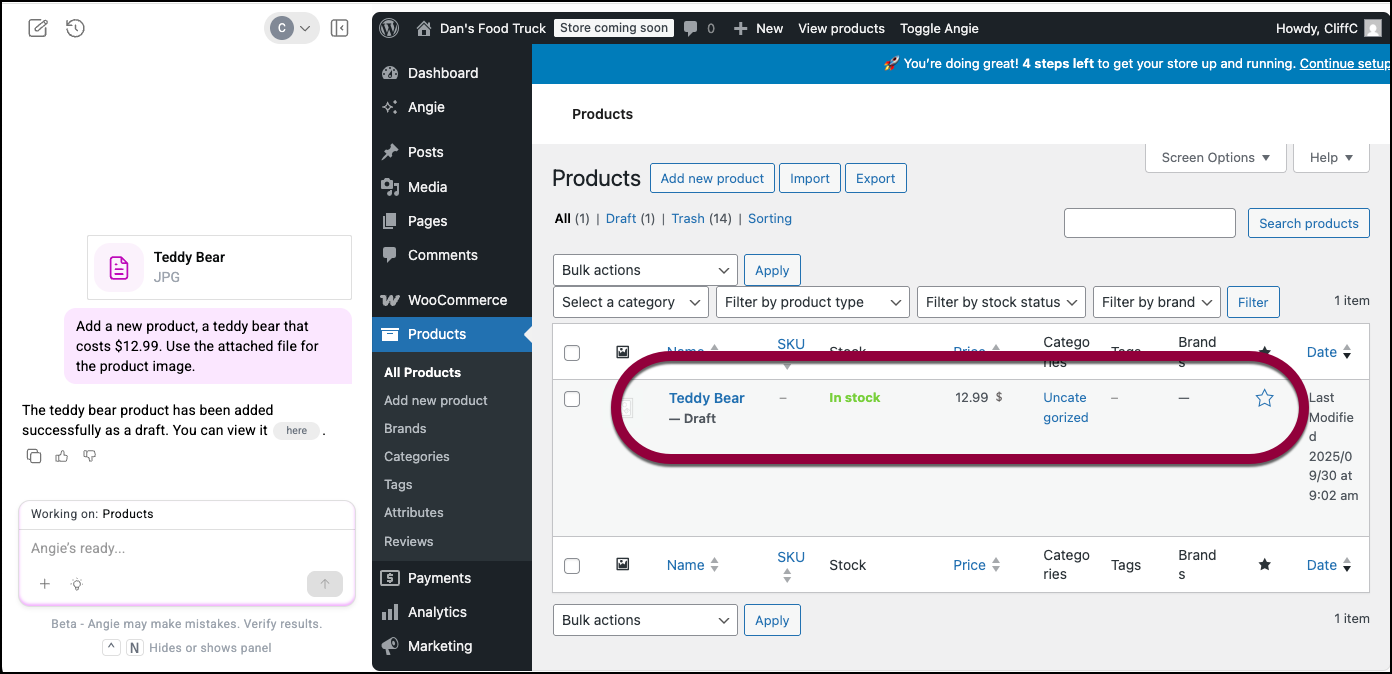Tick the select-all checkbox in table footer
The width and height of the screenshot is (1392, 674).
coord(572,565)
